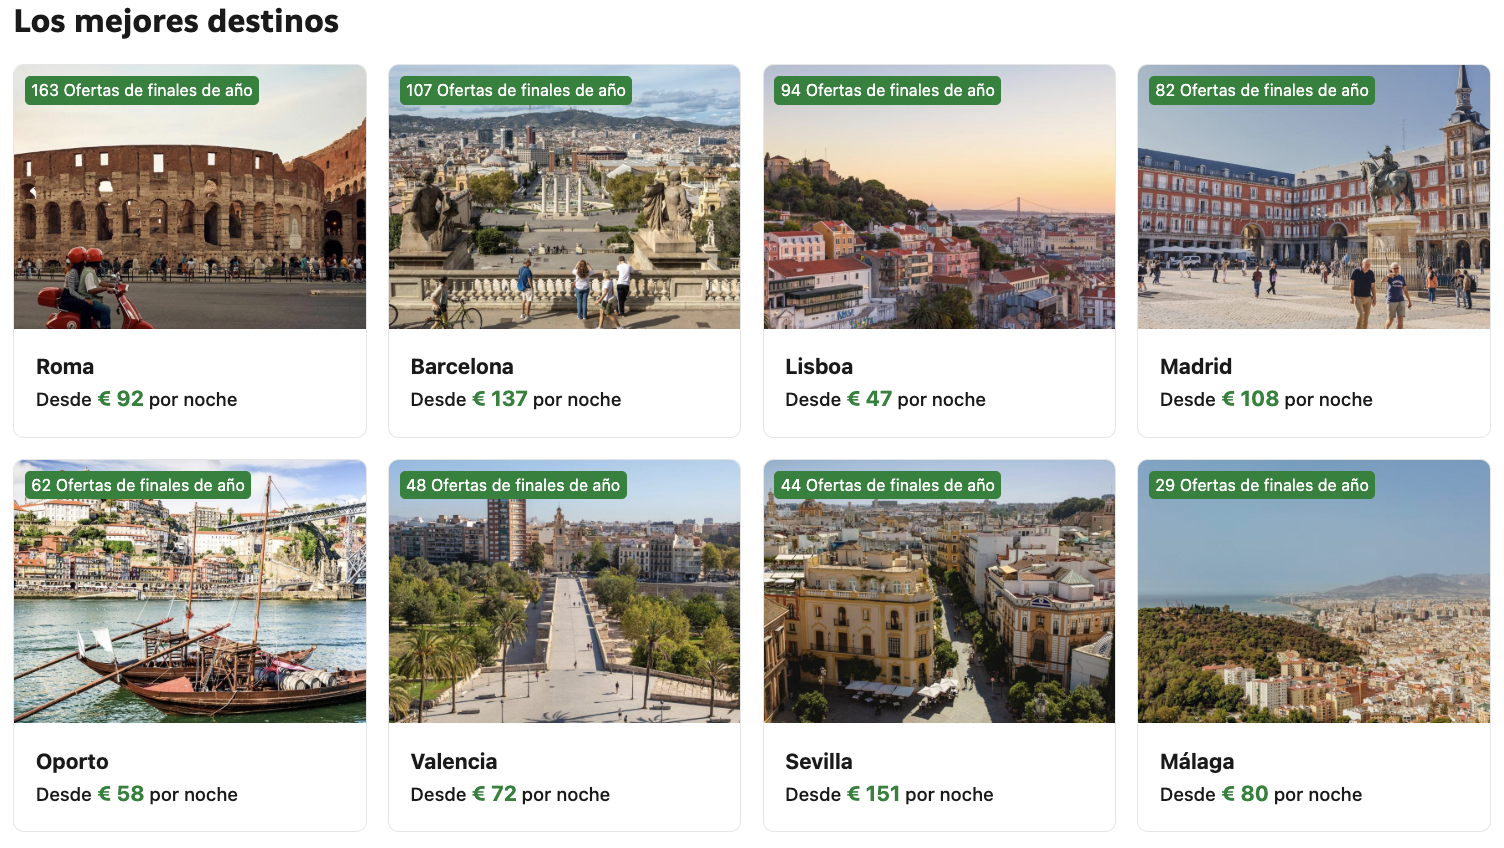Open the Barcelona destination name link
Image resolution: width=1504 pixels, height=848 pixels.
point(462,367)
